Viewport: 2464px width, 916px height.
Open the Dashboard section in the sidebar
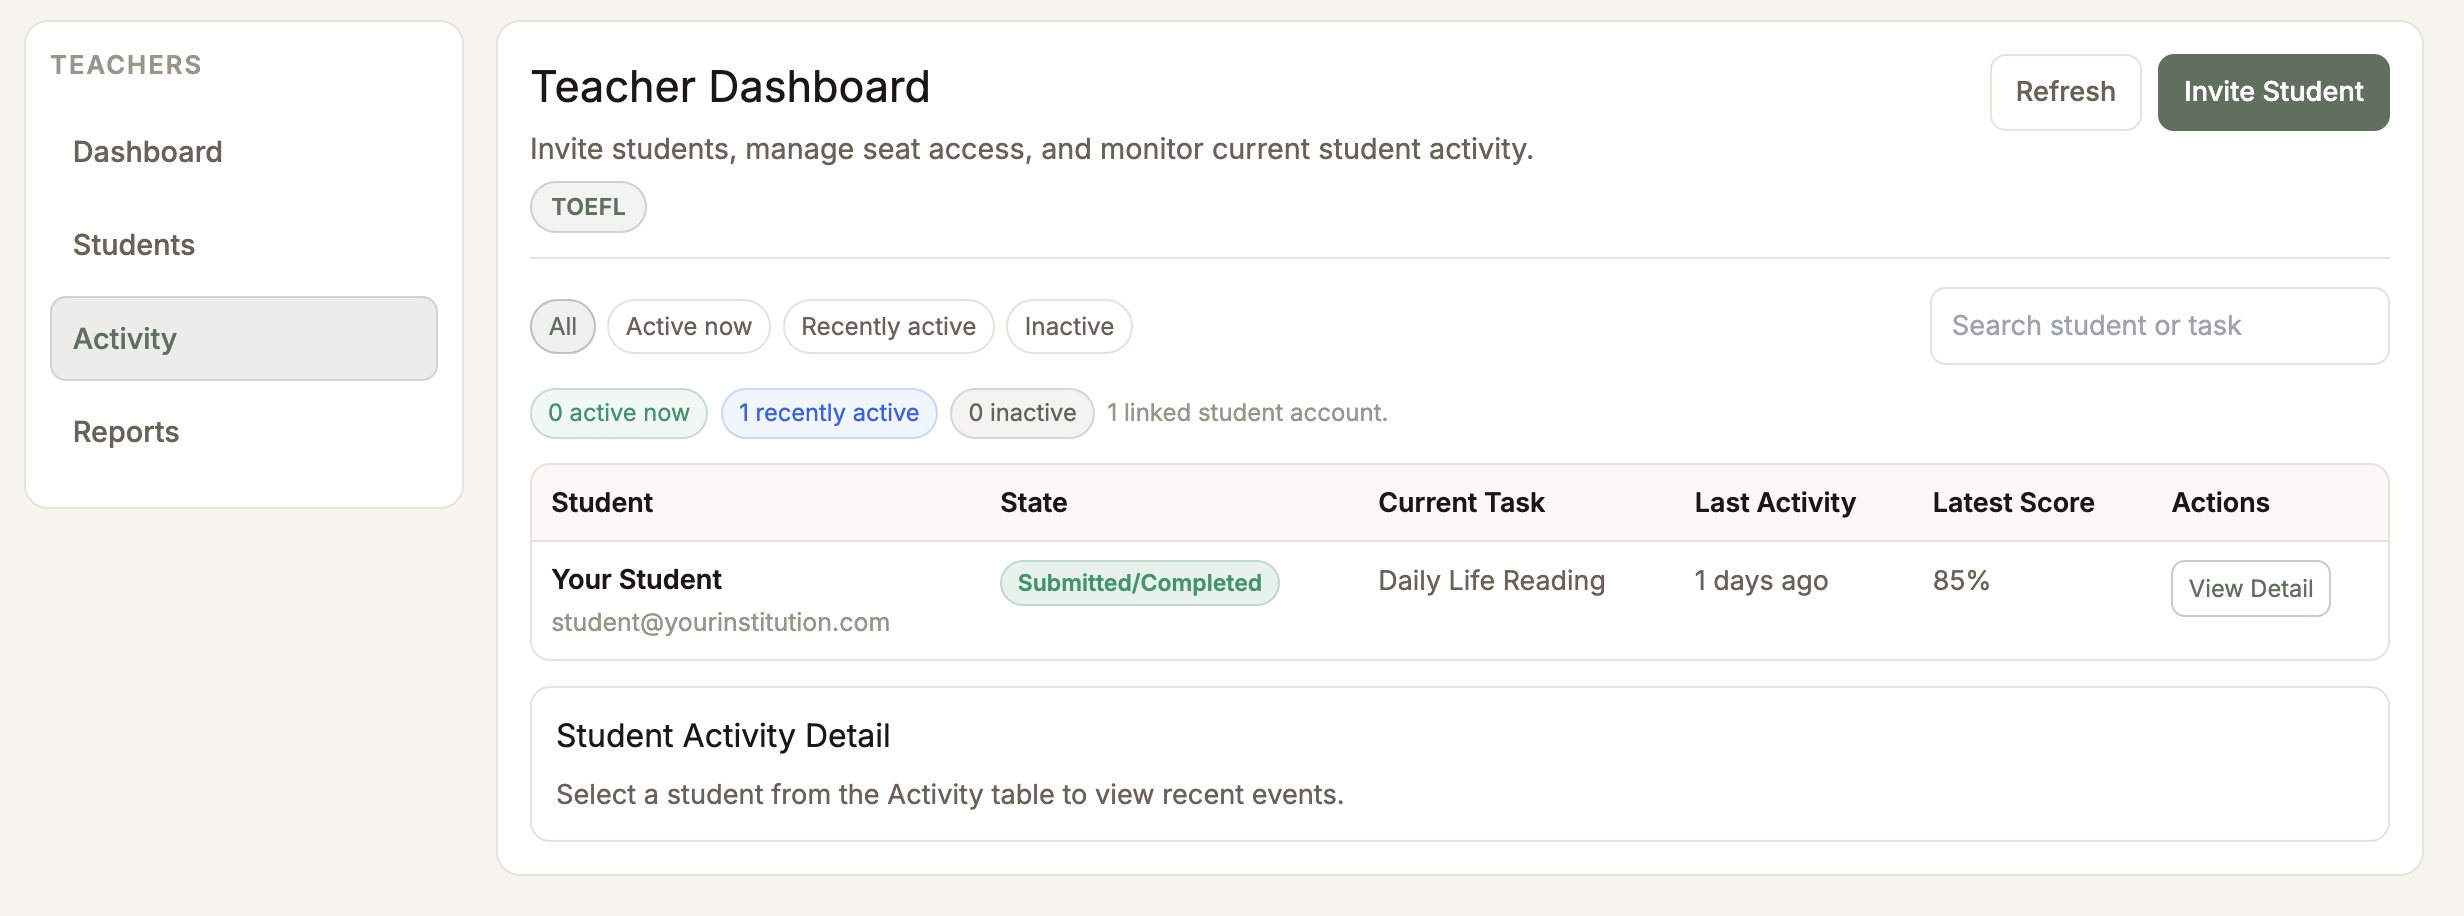tap(147, 152)
